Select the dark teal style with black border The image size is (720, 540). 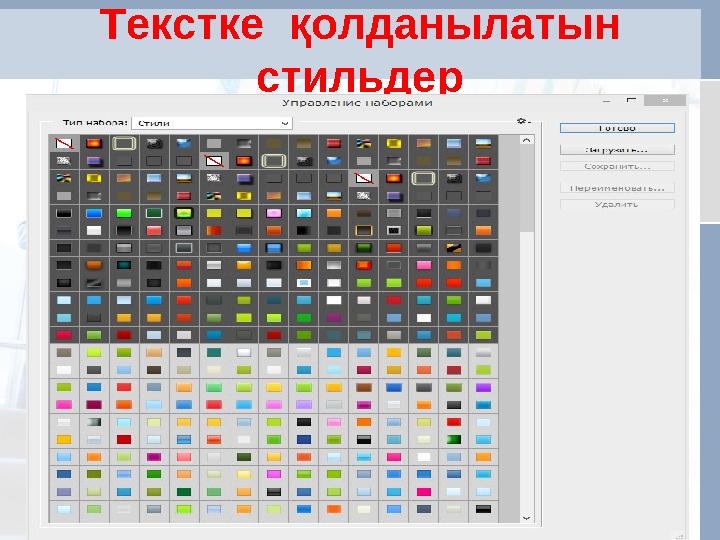point(124,265)
